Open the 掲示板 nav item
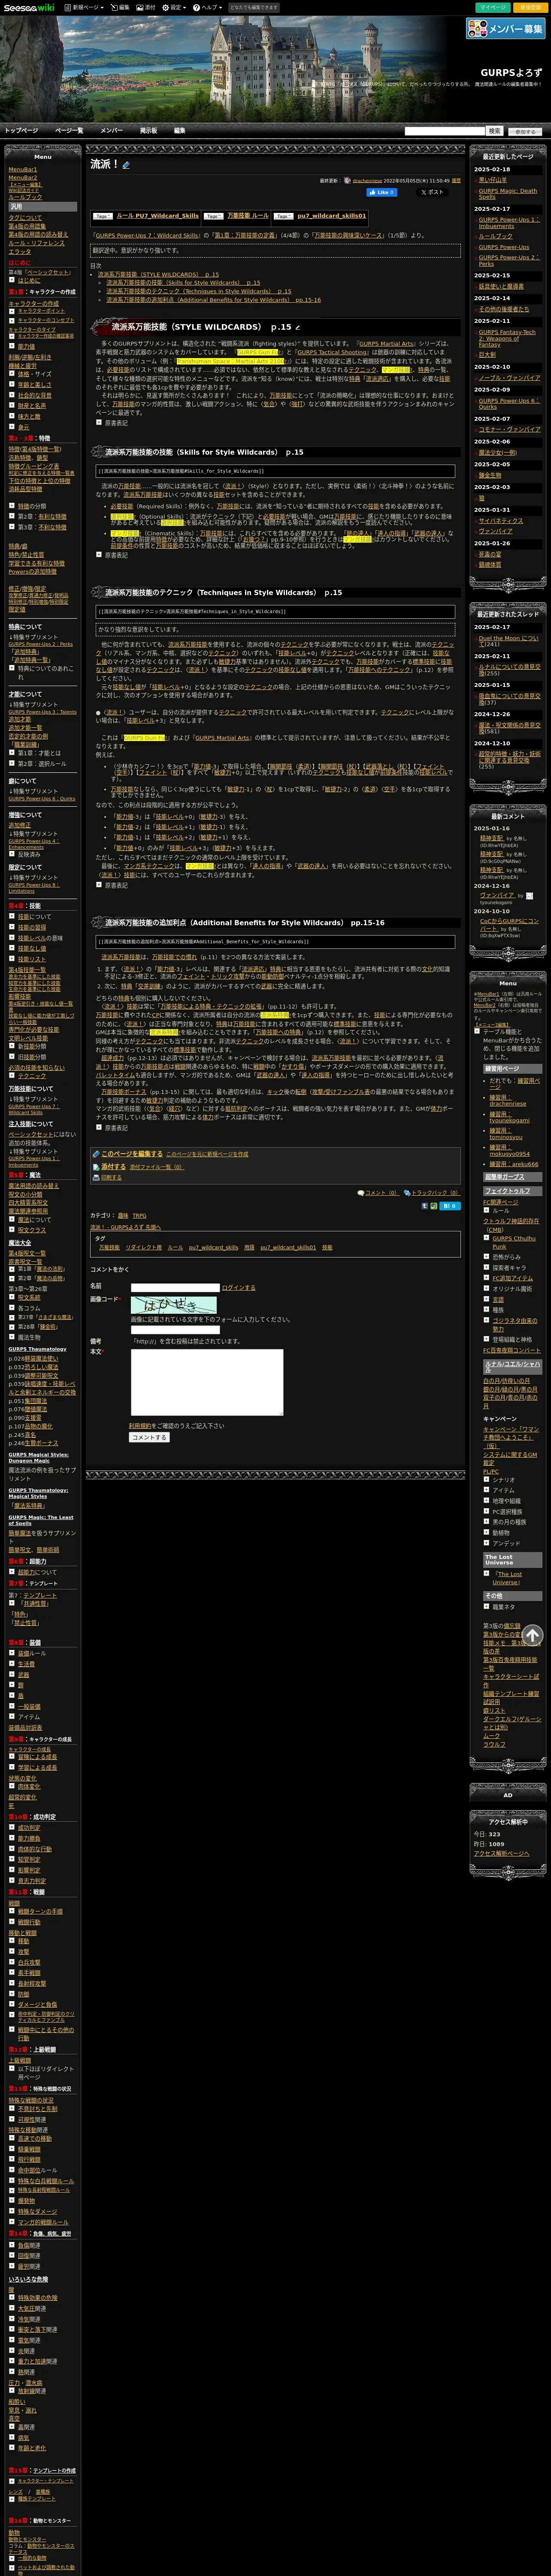This screenshot has height=2576, width=551. click(148, 130)
